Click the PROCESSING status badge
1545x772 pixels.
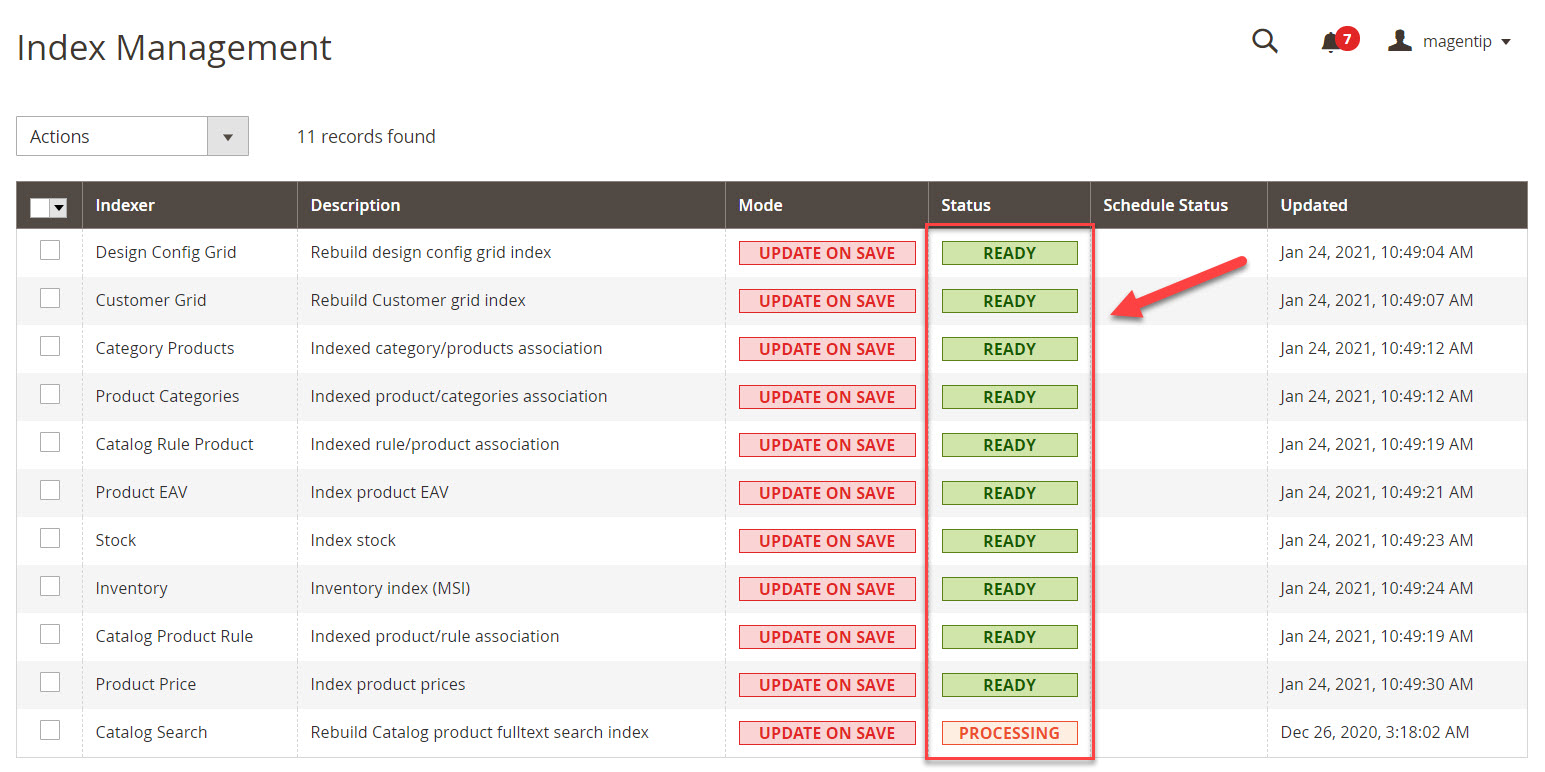(1009, 732)
